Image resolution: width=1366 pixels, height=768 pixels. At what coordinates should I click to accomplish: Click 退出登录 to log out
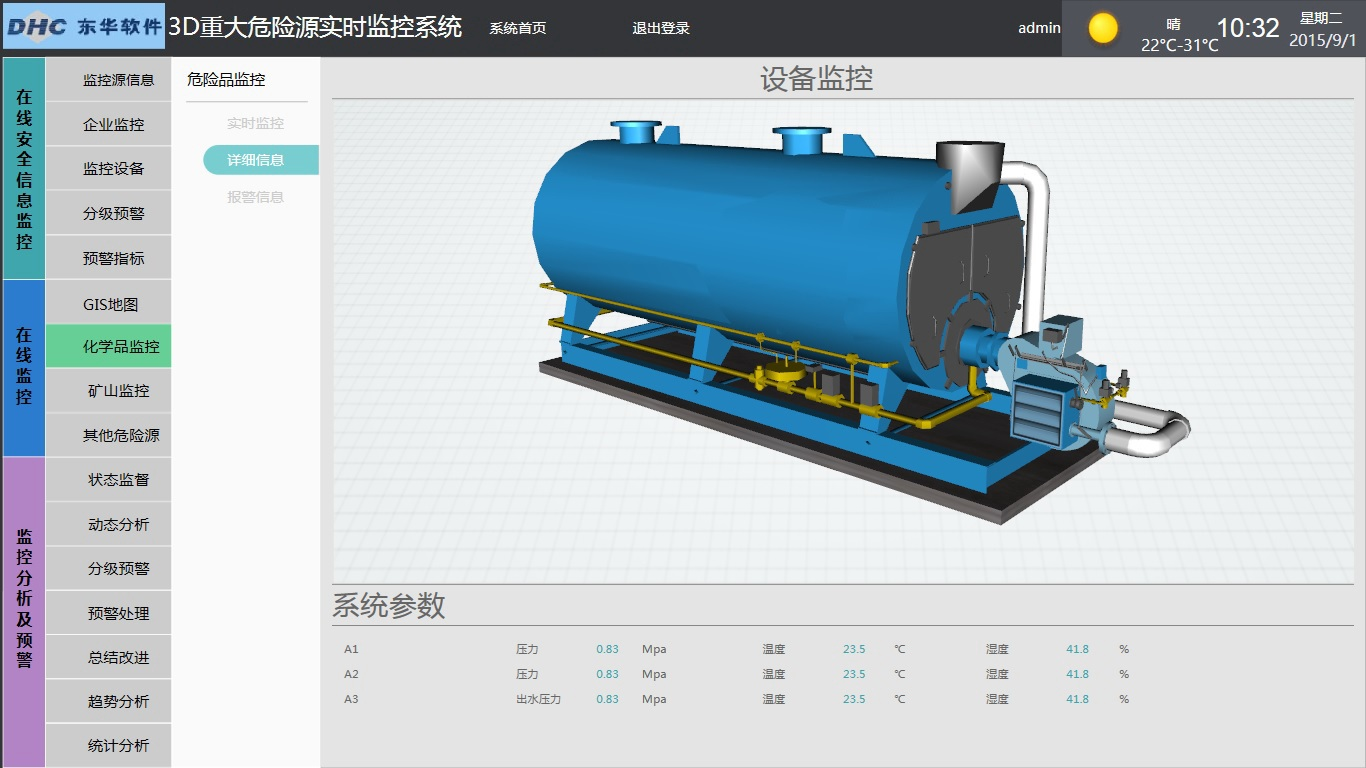coord(661,28)
